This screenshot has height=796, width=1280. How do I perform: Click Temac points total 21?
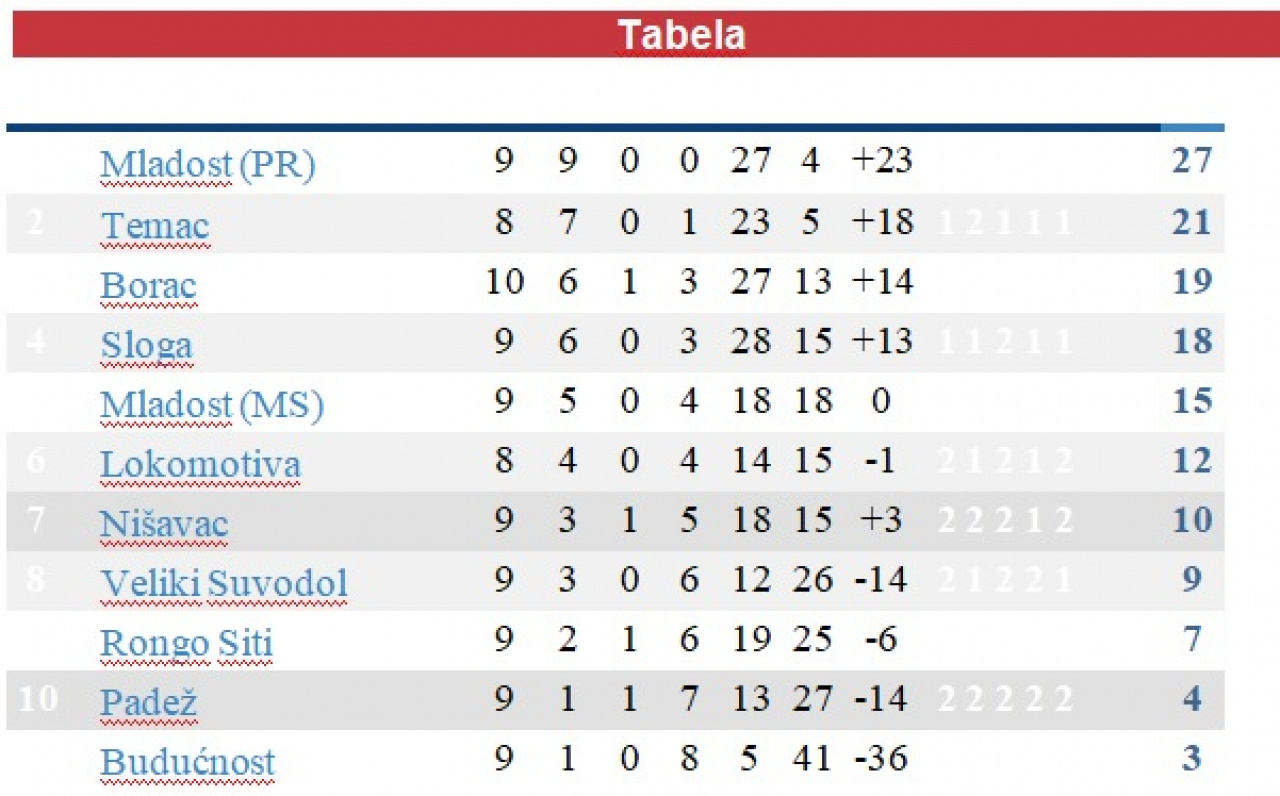click(x=1192, y=221)
